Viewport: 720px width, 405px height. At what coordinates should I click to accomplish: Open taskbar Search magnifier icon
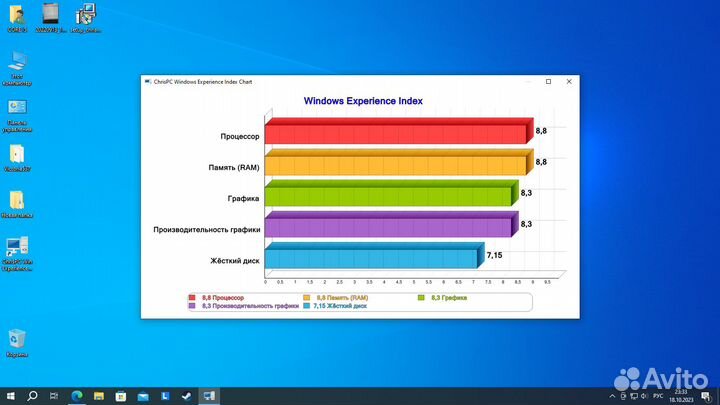[32, 396]
